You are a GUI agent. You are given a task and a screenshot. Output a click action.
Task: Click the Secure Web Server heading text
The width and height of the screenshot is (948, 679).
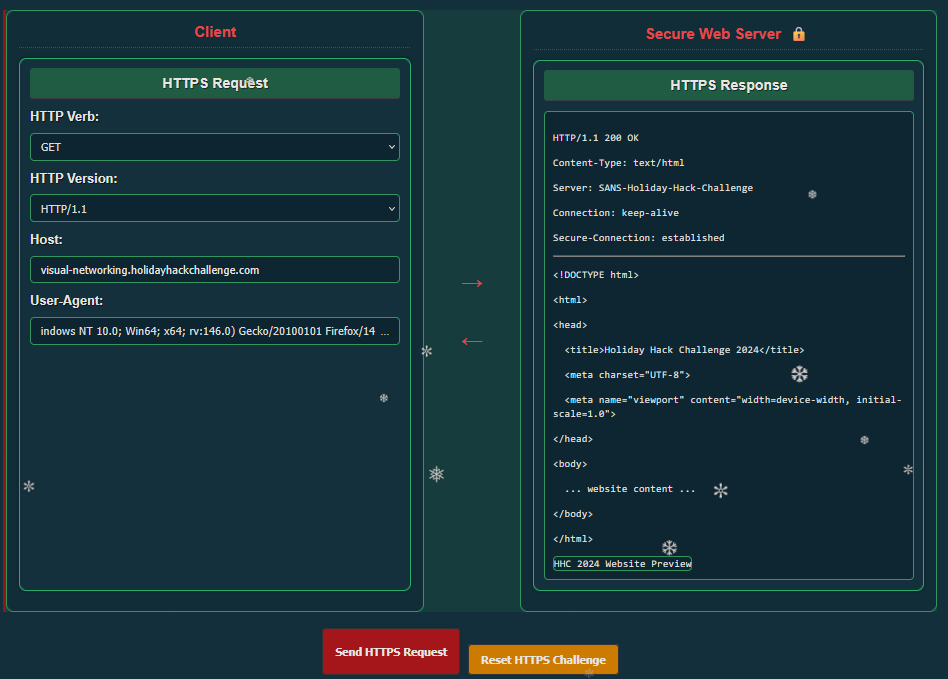pos(713,34)
